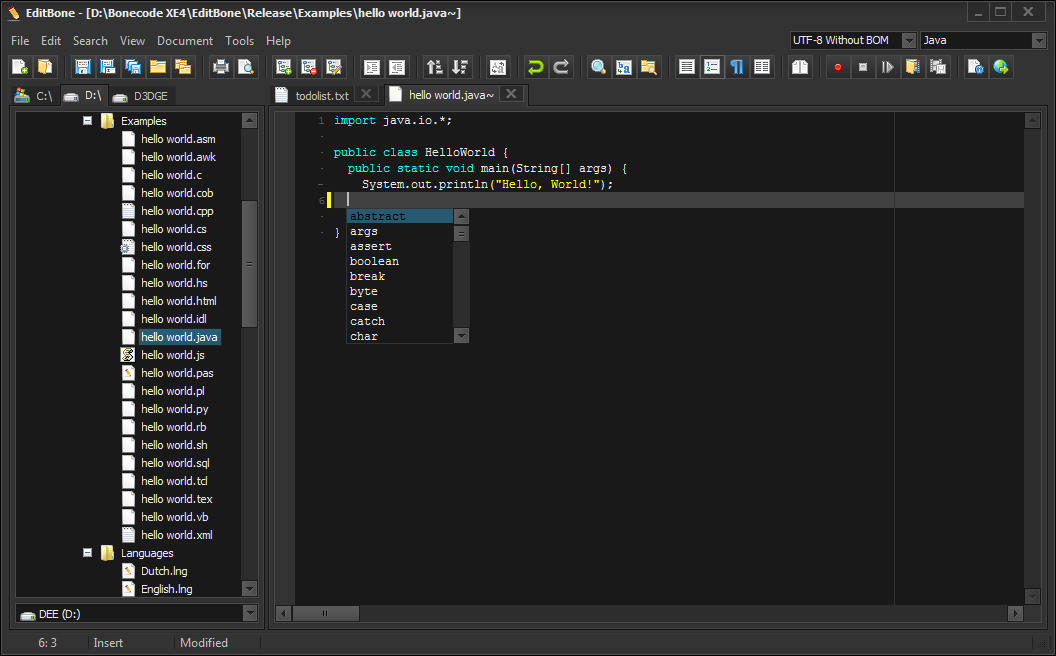Click the stacked yellow folders toolbar icon

coord(183,67)
